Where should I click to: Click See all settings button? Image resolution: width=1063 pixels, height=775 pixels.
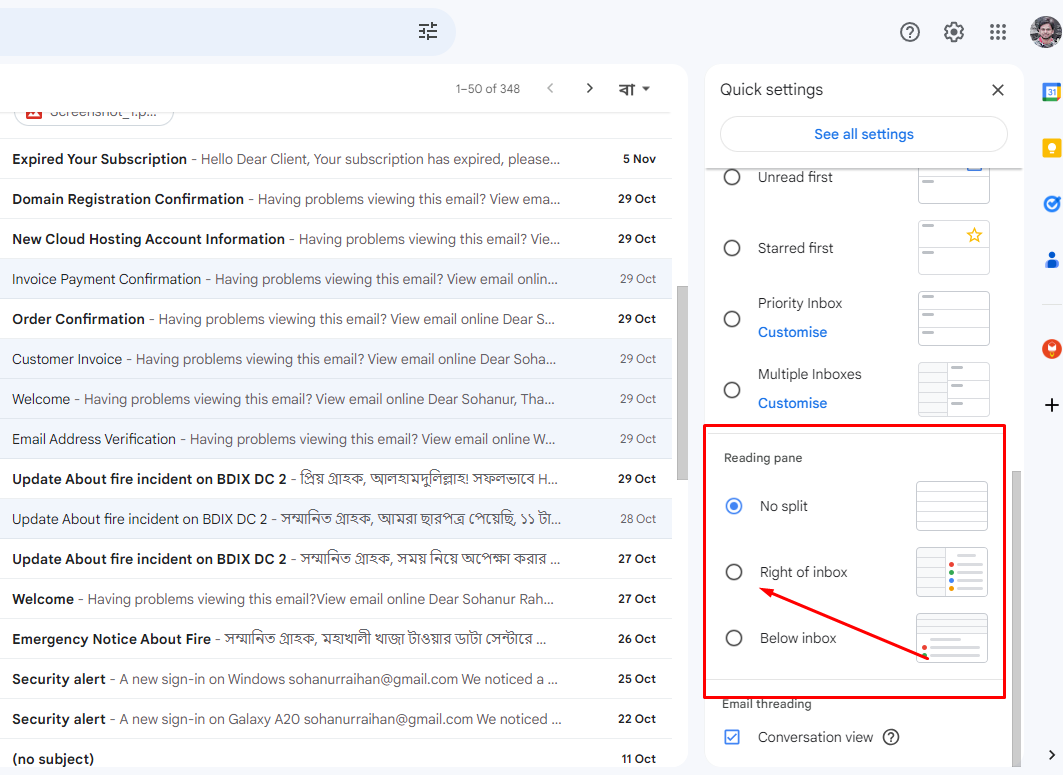(x=863, y=134)
